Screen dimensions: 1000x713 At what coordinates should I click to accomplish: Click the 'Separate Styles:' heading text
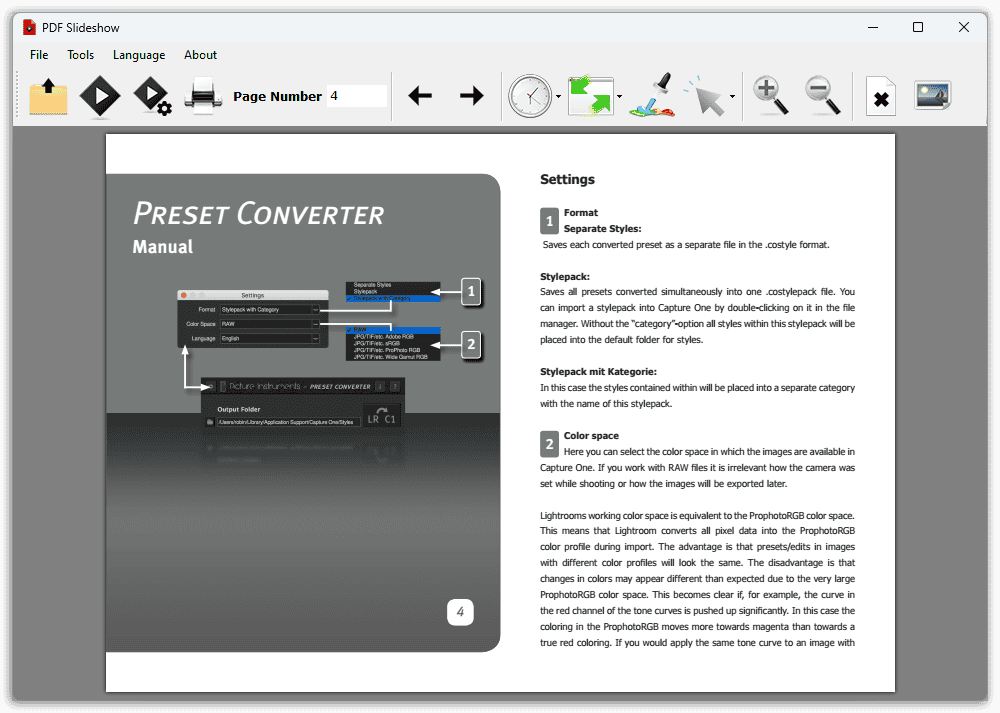coord(602,228)
